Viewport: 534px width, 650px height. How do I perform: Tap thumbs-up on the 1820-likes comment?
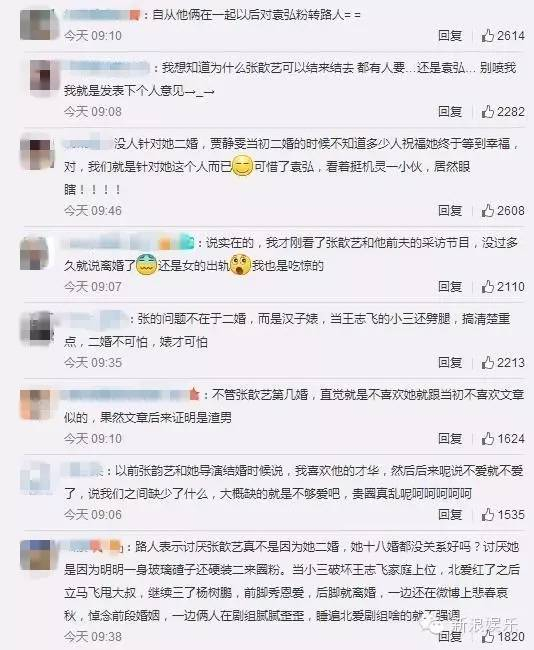(x=488, y=637)
